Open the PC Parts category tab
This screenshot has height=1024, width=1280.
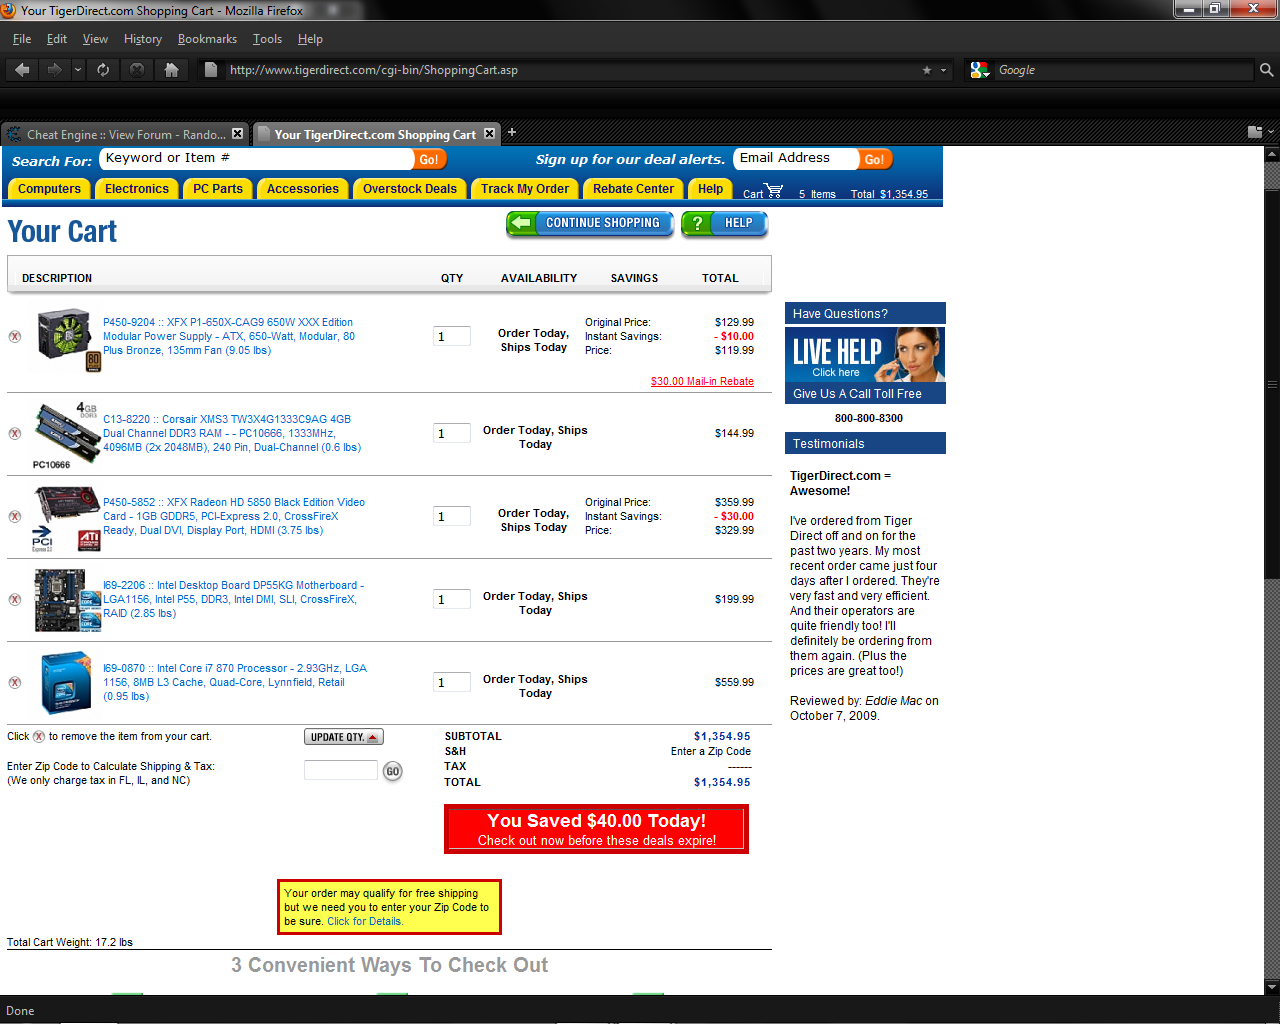click(x=218, y=189)
